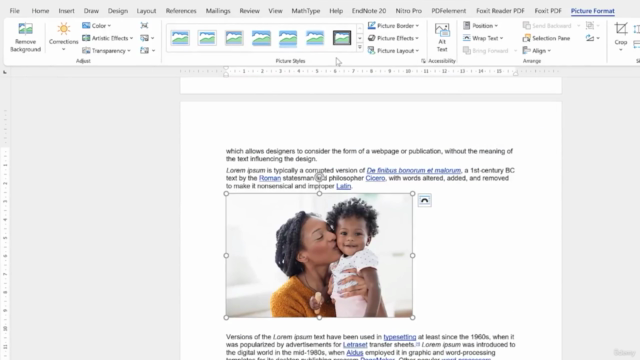640x360 pixels.
Task: Switch to the Mailings tab
Action: point(218,11)
